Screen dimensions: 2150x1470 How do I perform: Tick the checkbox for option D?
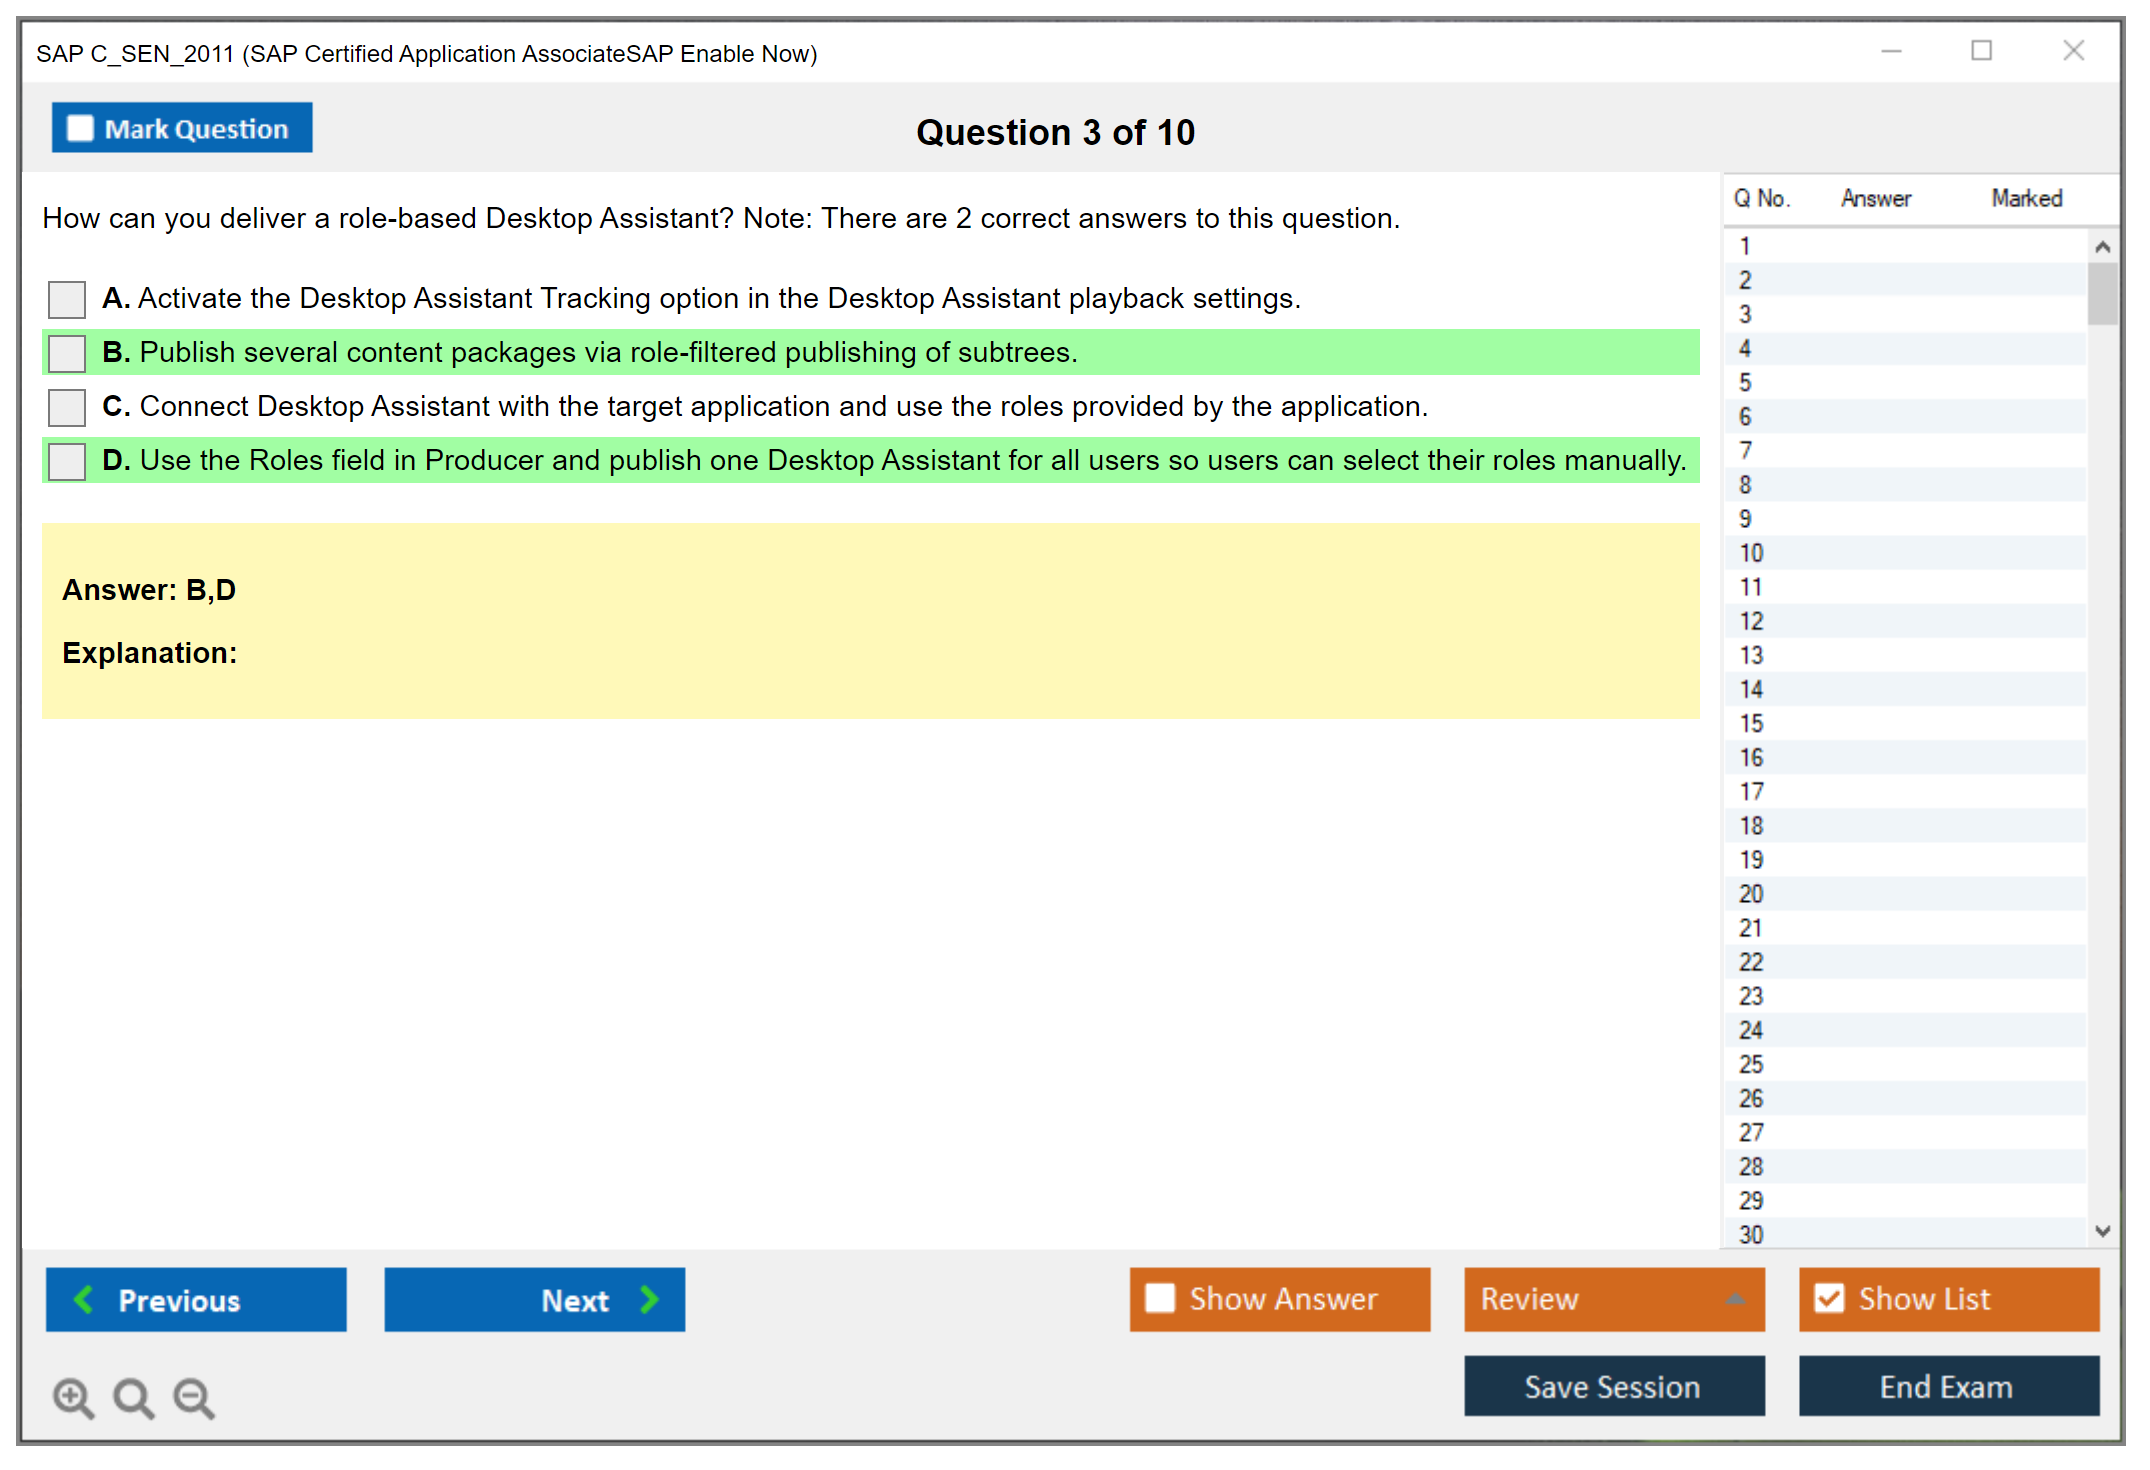67,461
